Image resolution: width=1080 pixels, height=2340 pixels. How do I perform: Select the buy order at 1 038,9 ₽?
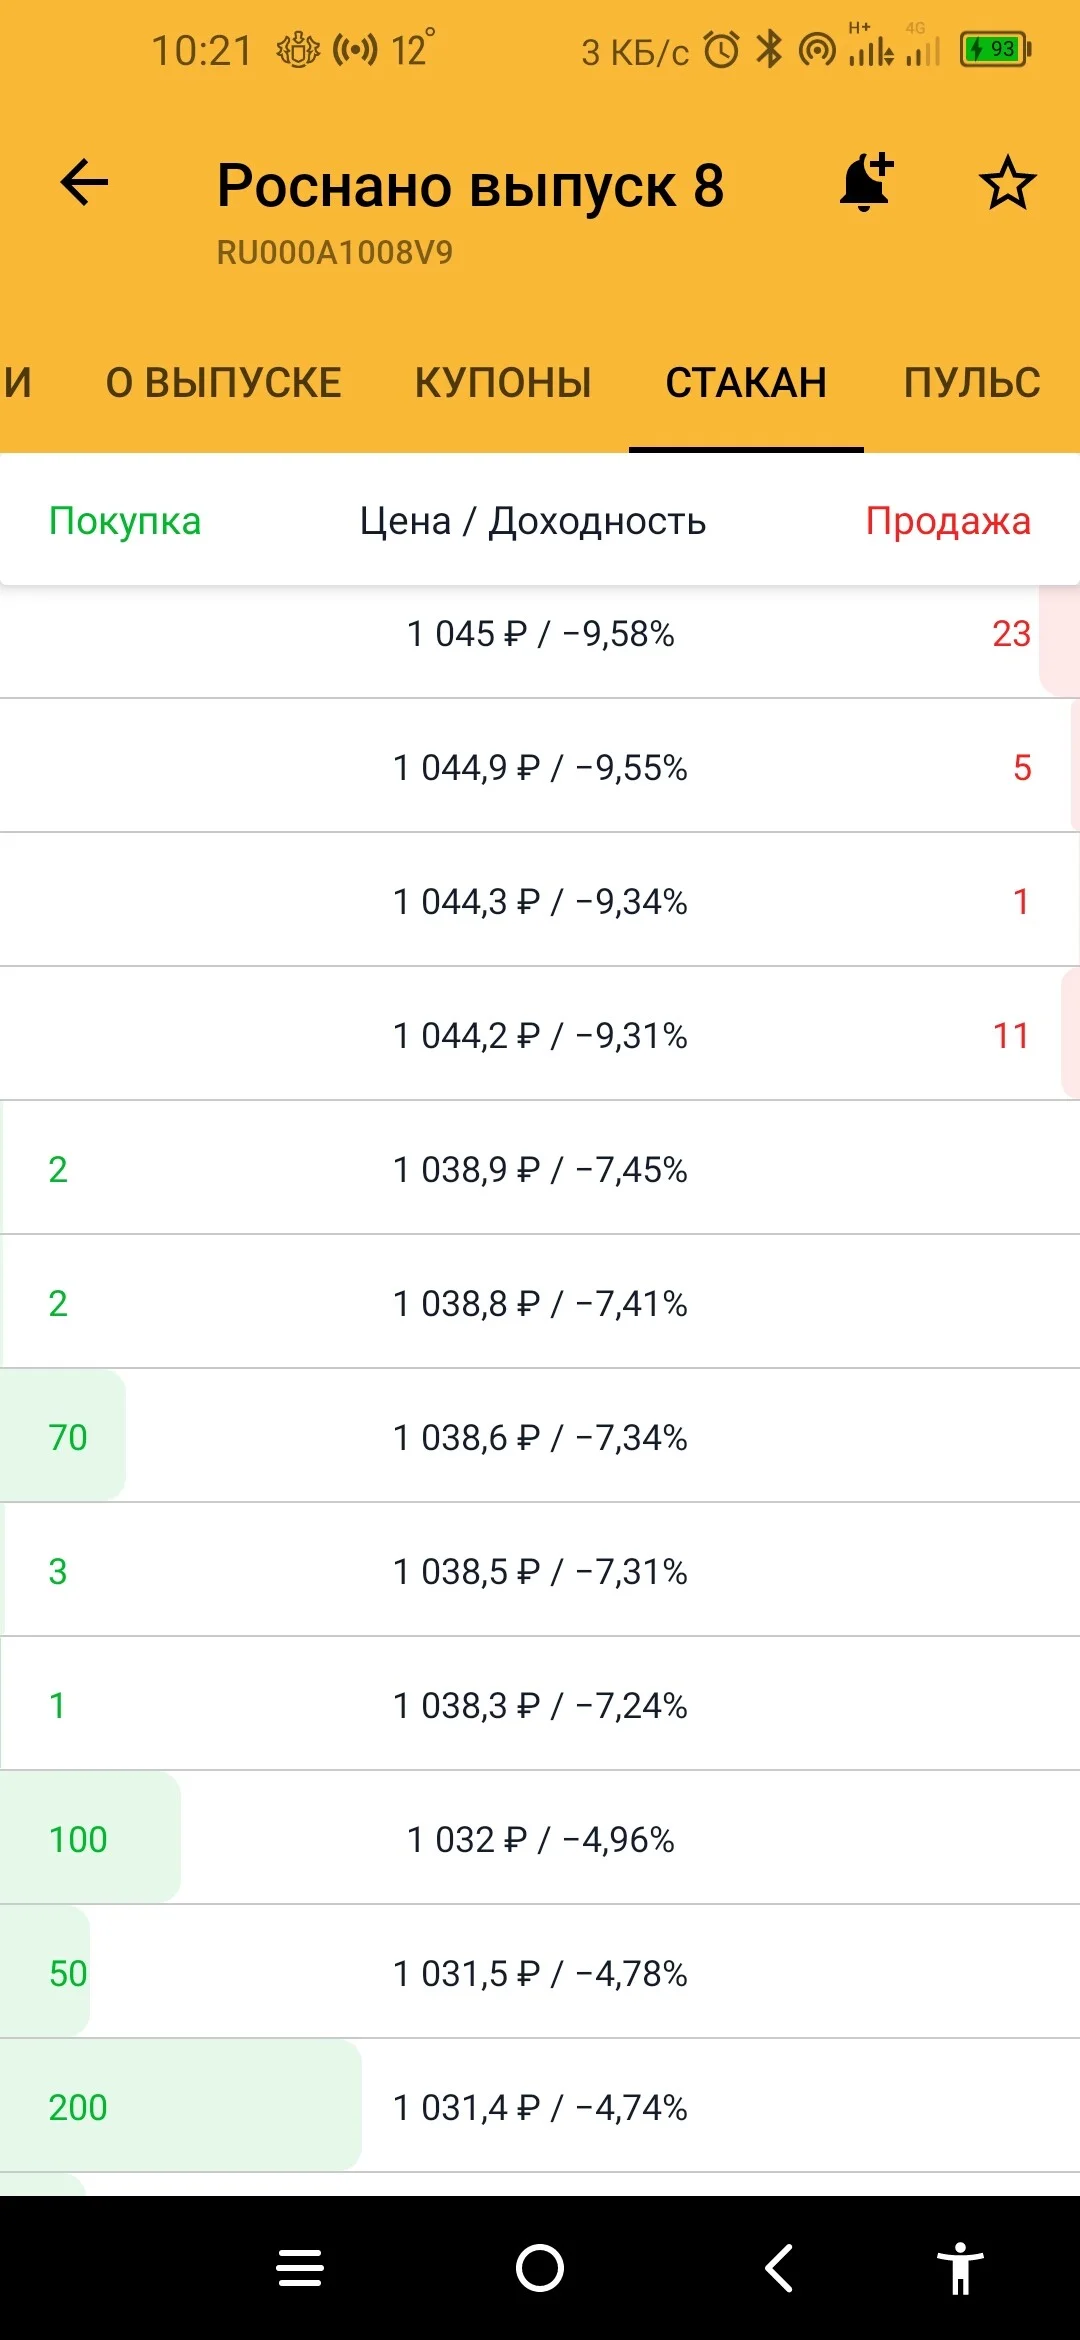click(540, 1169)
